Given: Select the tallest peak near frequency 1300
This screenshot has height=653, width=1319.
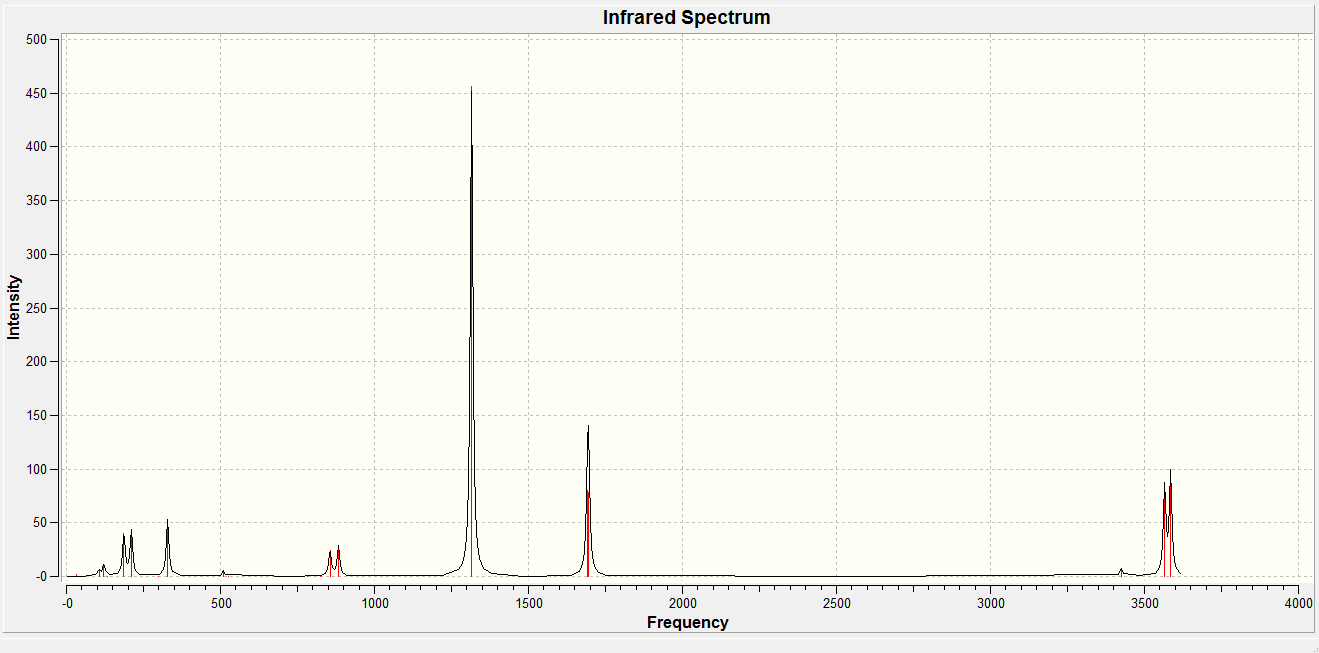Looking at the screenshot, I should [471, 330].
